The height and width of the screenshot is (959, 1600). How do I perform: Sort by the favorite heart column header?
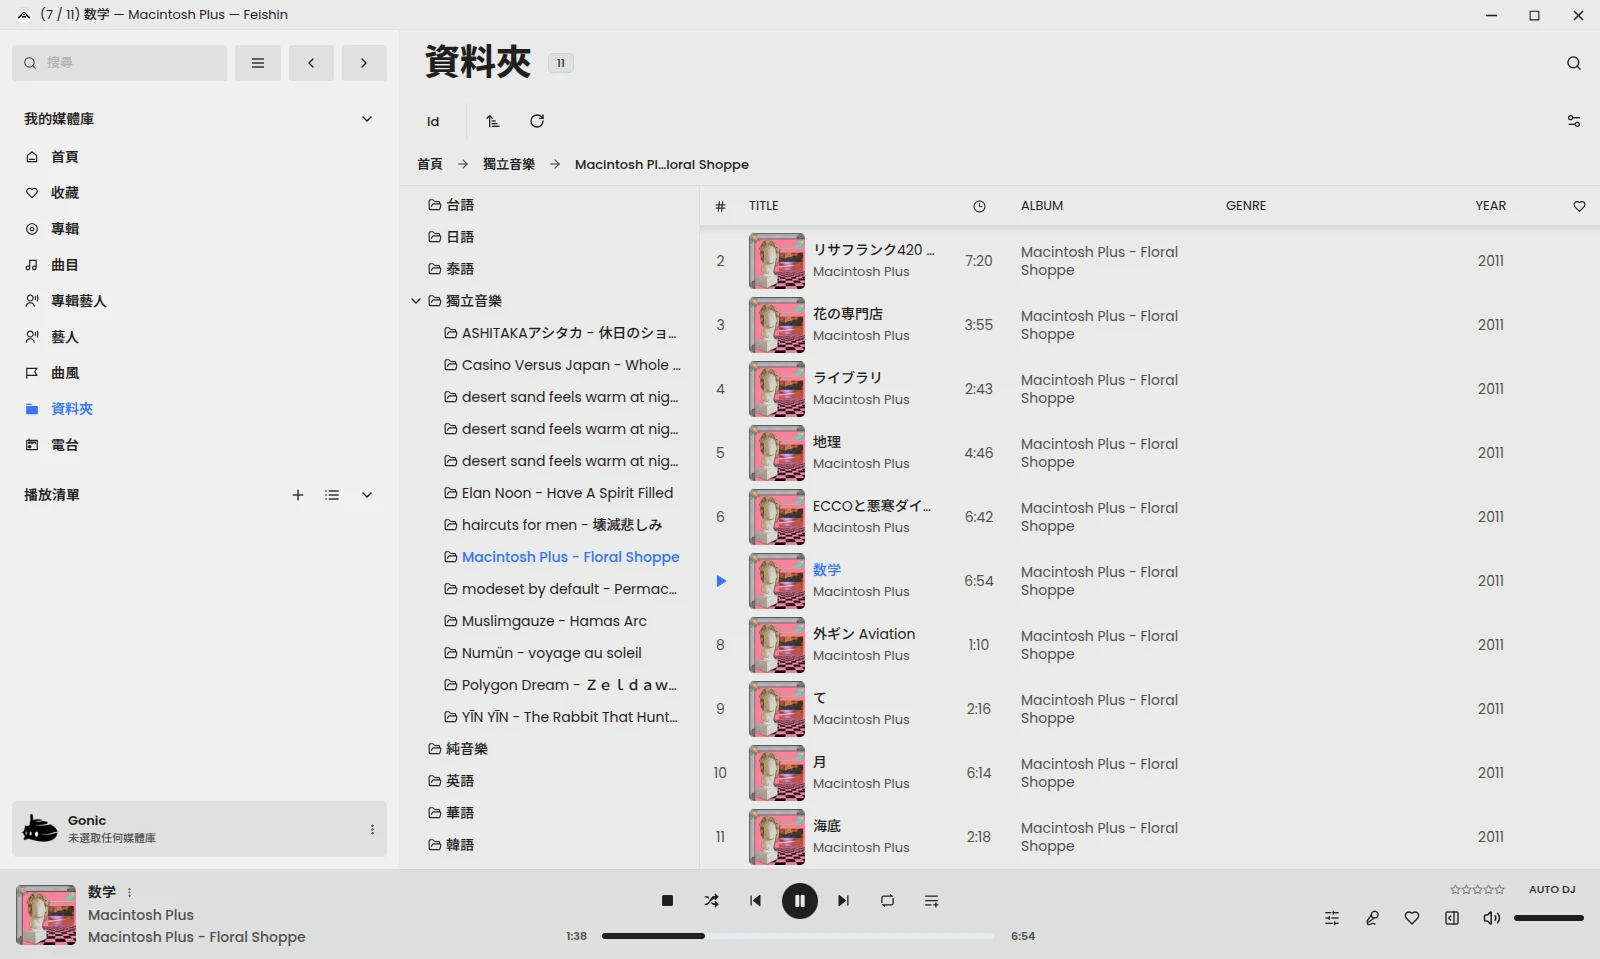[x=1579, y=206]
